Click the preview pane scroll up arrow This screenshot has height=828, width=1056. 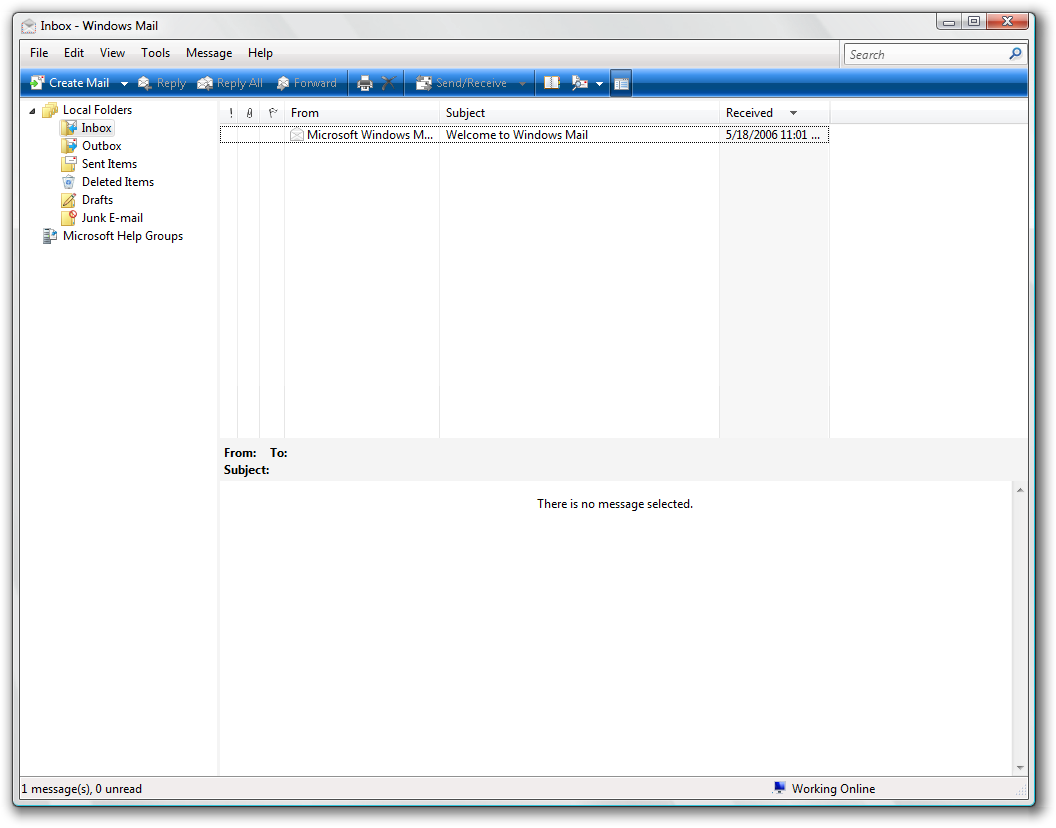pyautogui.click(x=1020, y=490)
